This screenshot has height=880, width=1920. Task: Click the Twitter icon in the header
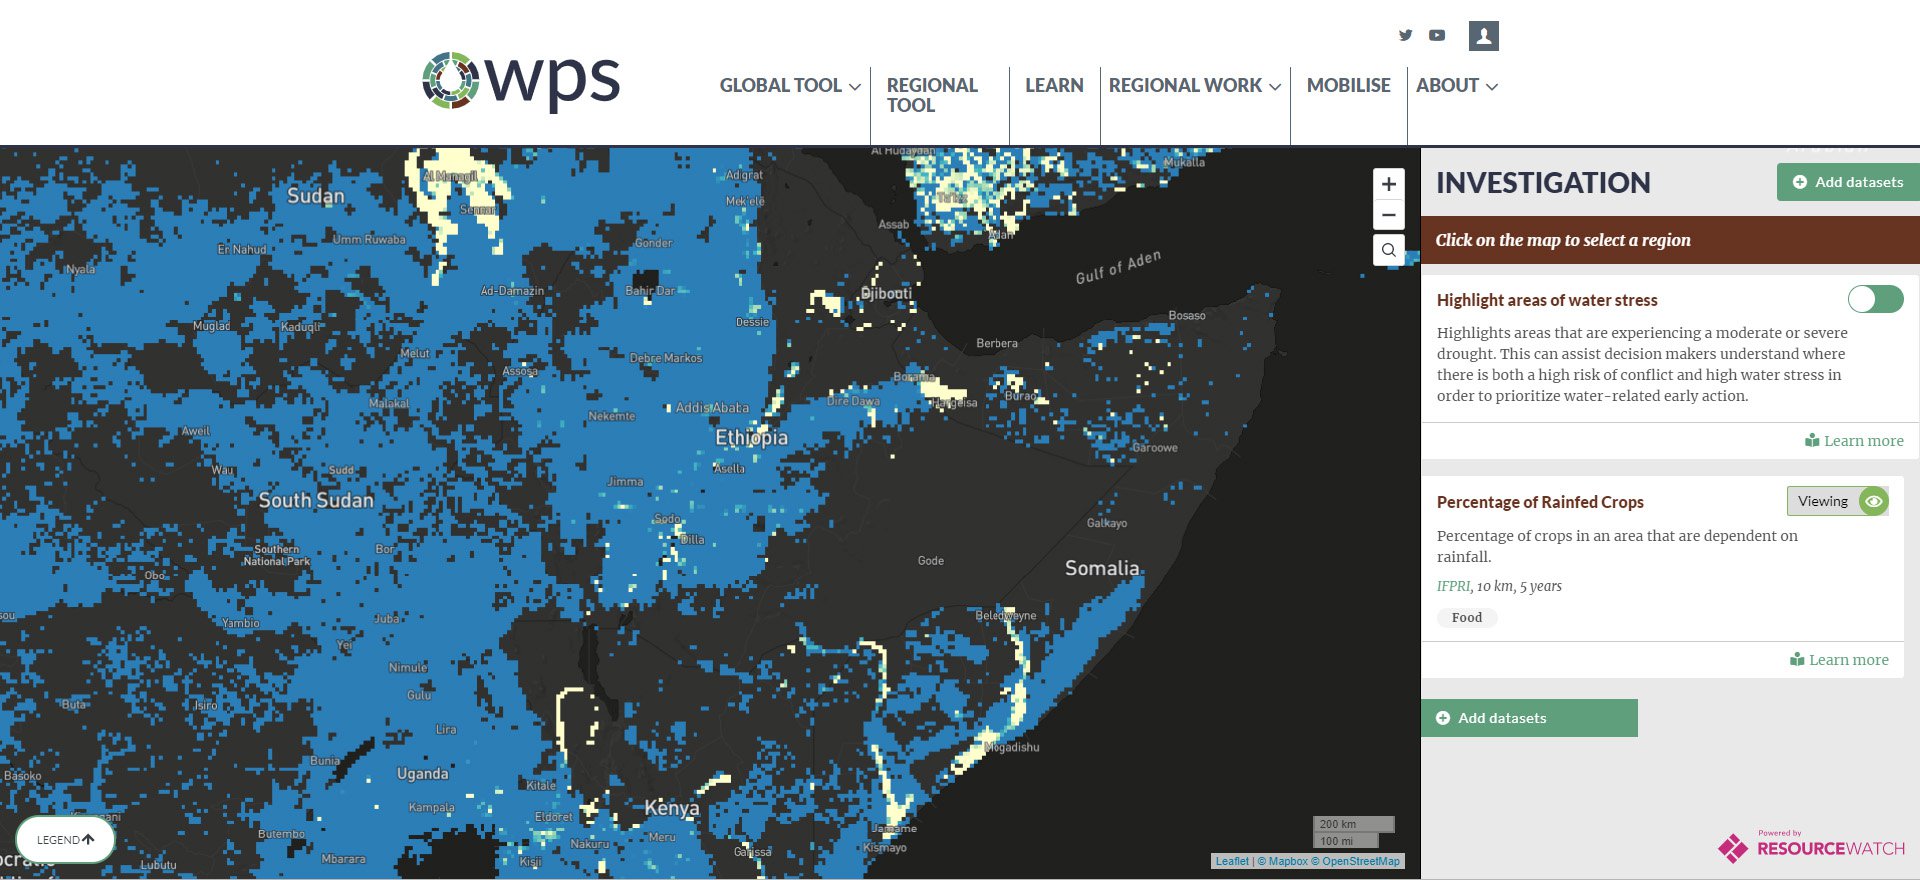1405,35
